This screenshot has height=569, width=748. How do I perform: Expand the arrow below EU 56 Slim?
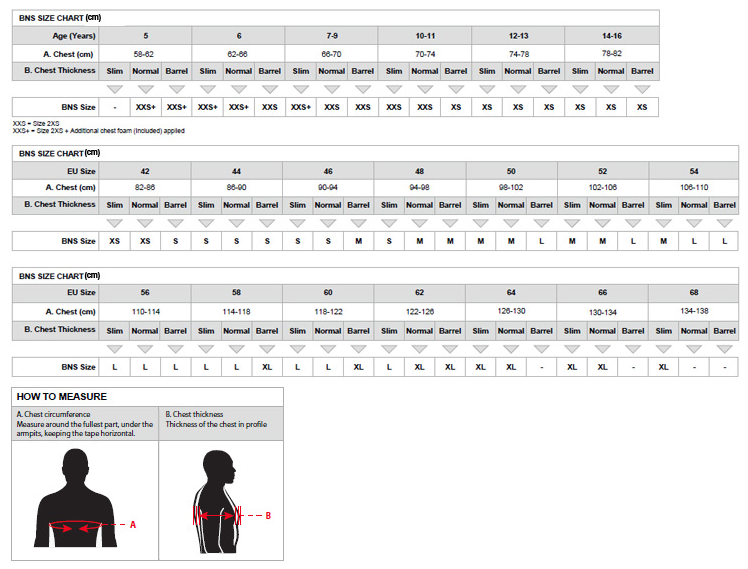coord(114,348)
